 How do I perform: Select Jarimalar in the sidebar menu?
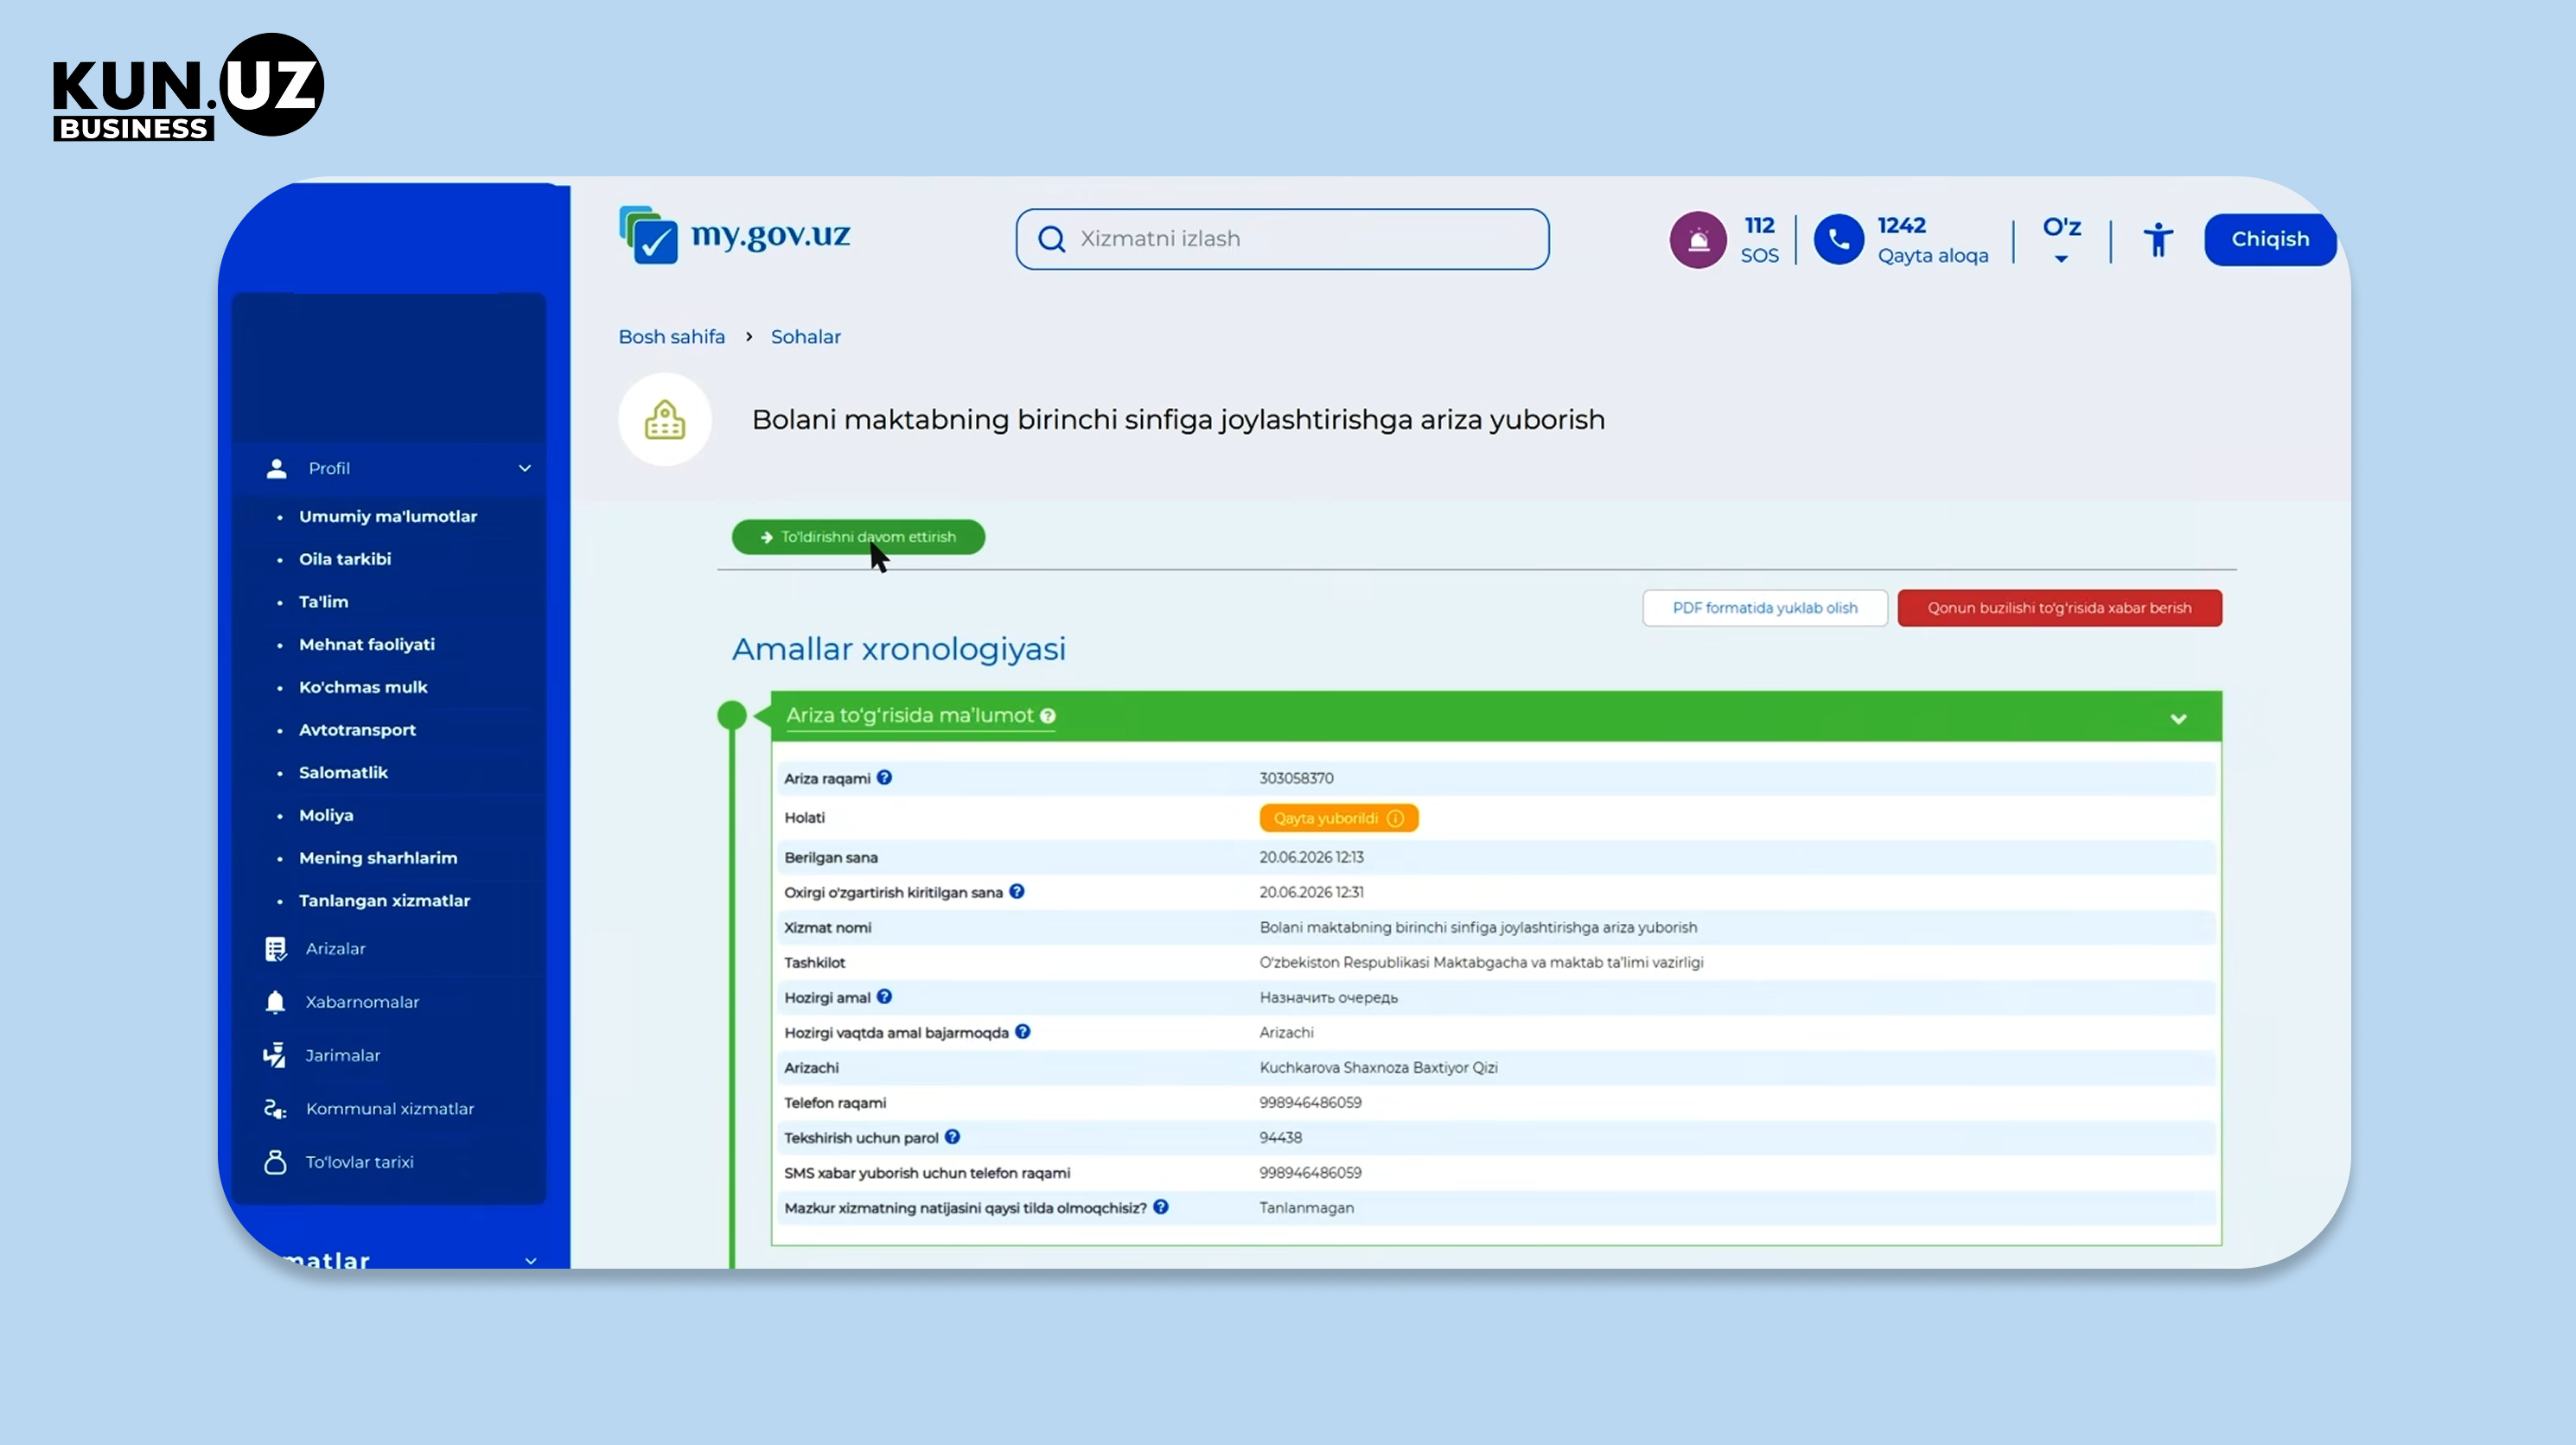tap(341, 1055)
